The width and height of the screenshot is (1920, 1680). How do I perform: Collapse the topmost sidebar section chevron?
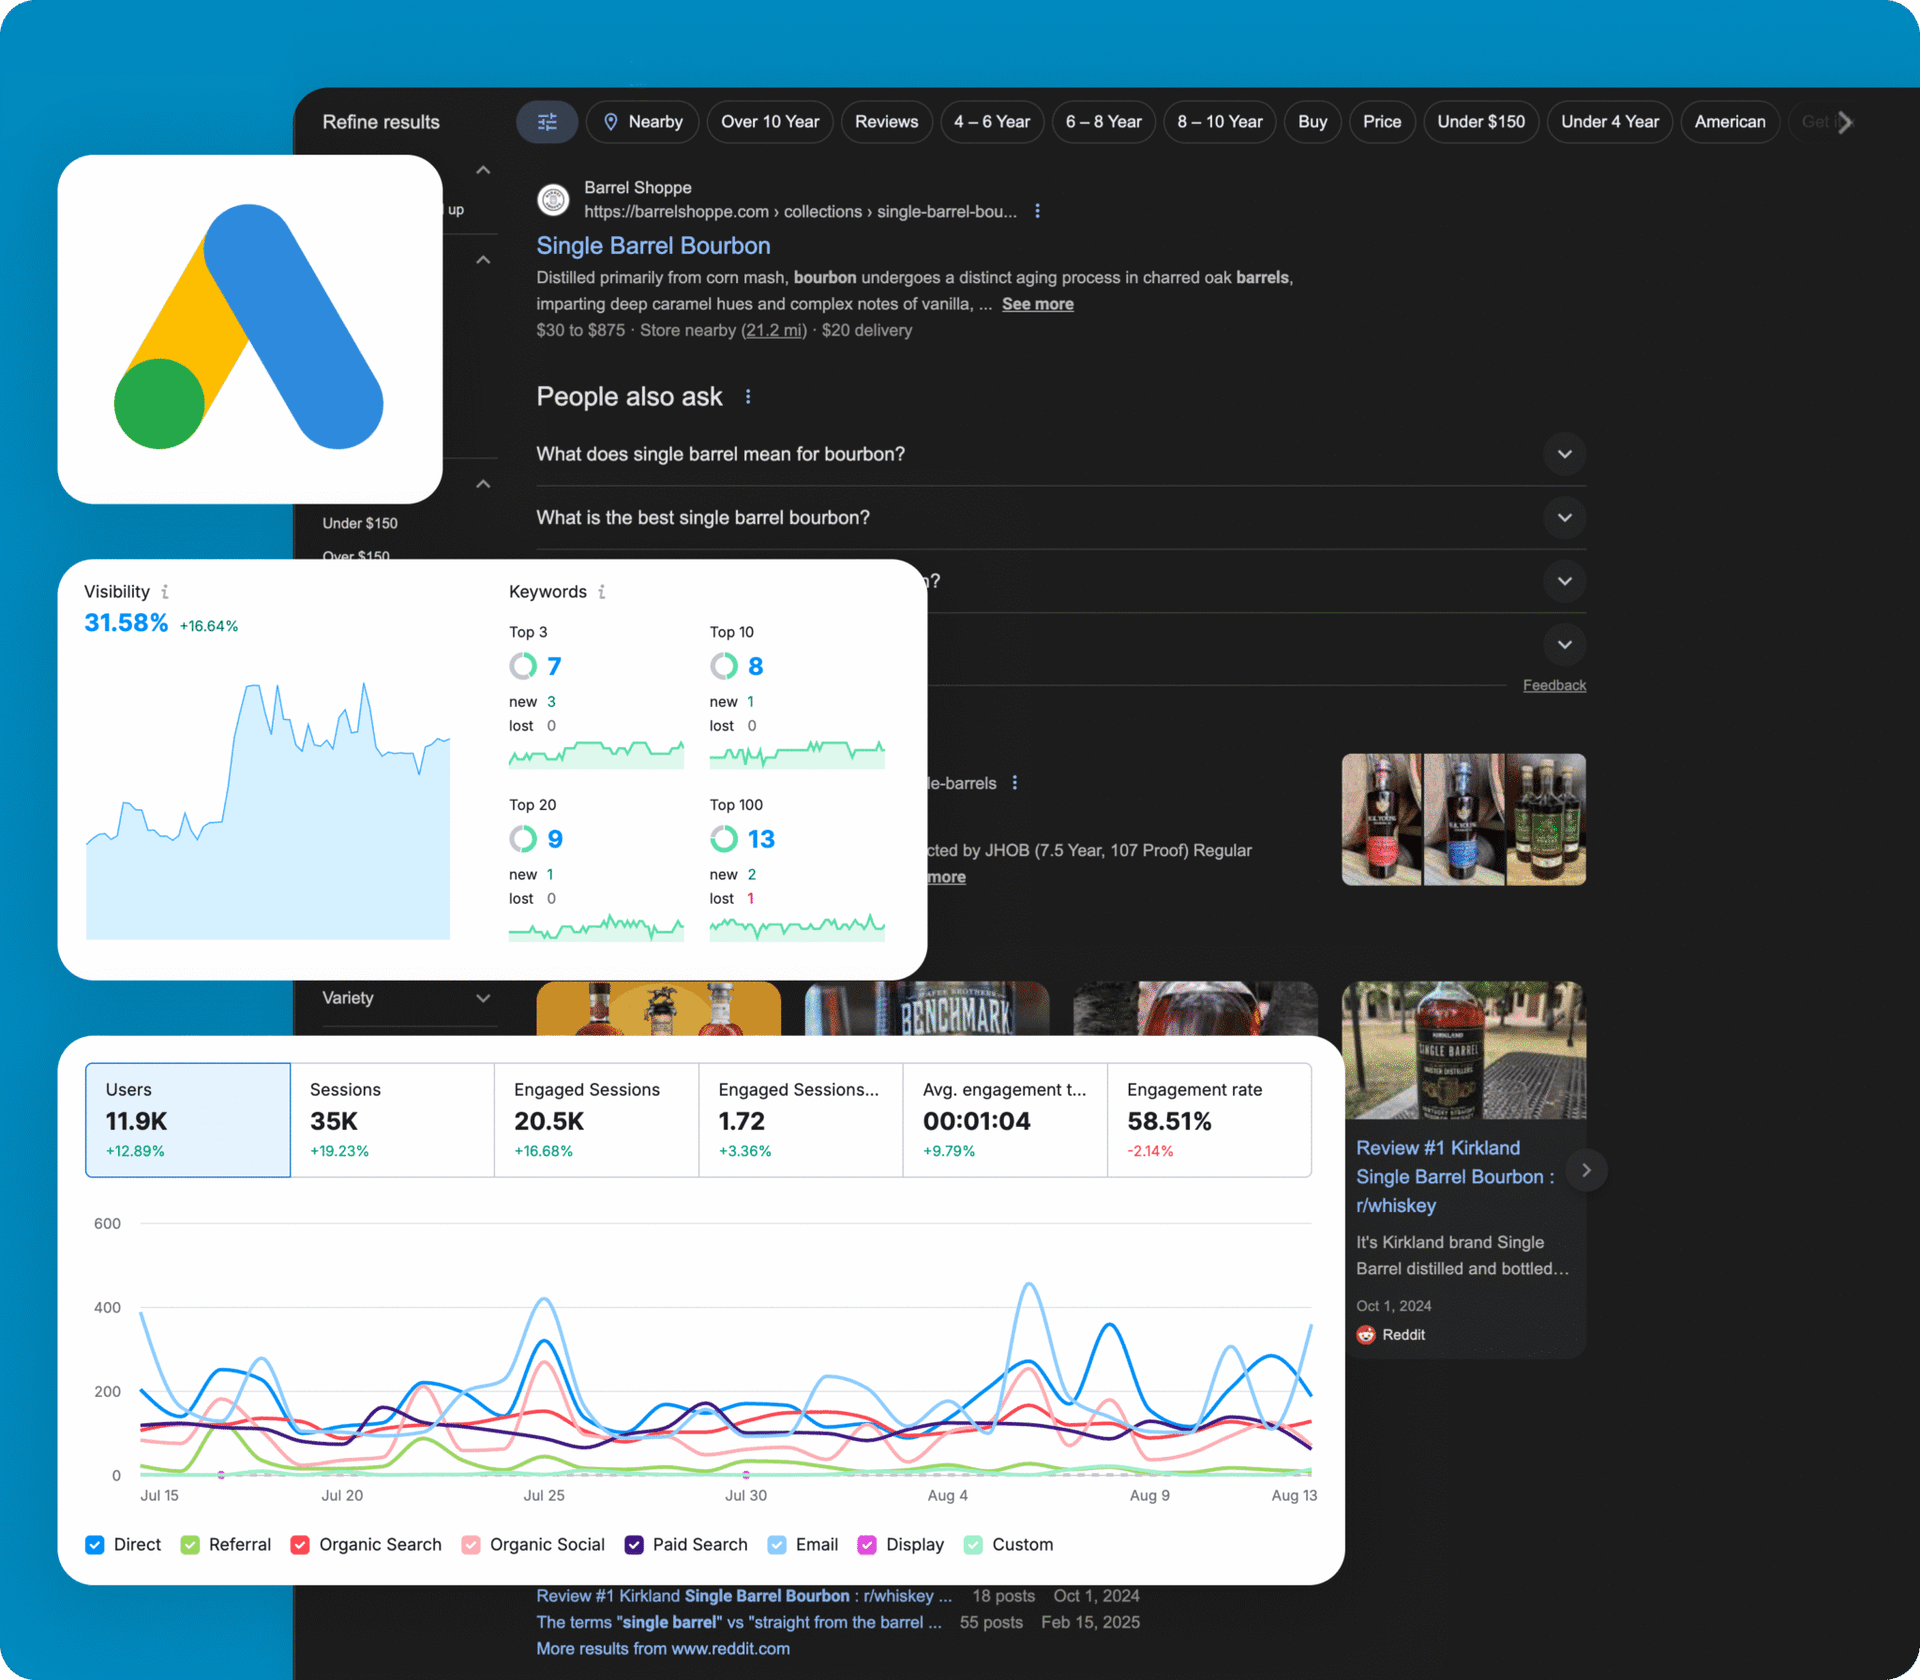(x=483, y=170)
